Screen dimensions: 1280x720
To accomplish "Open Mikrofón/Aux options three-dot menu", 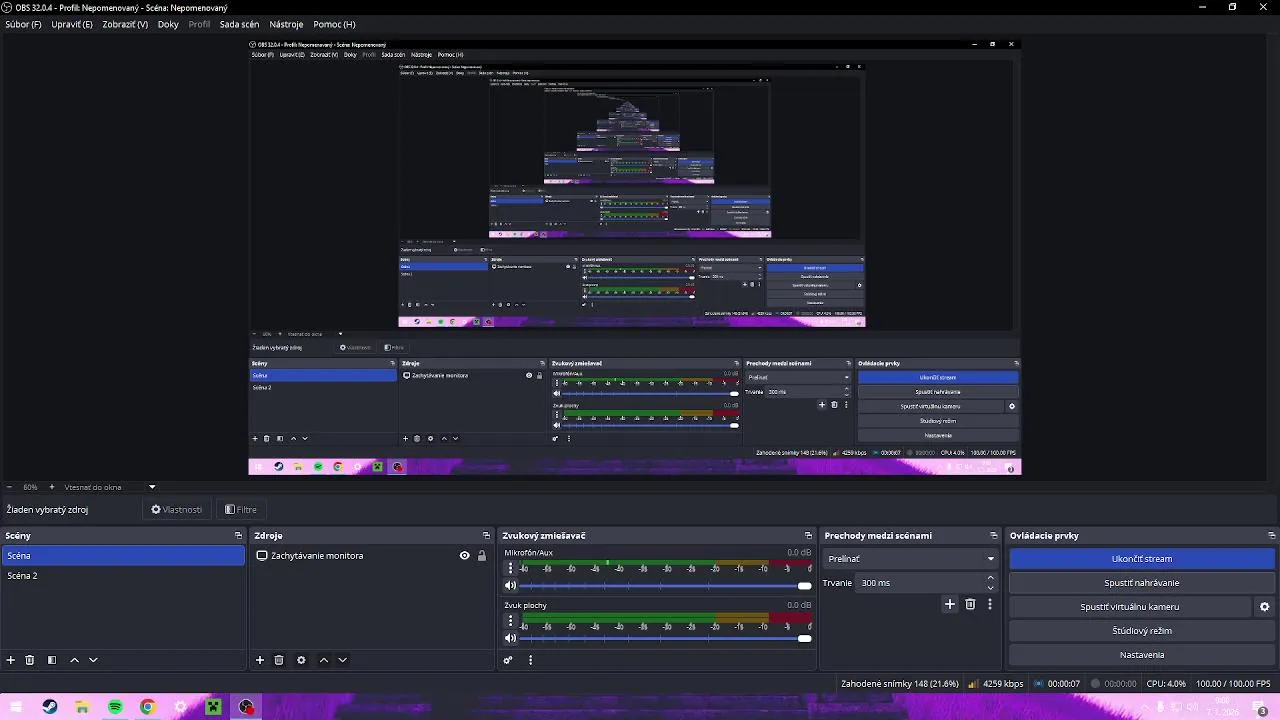I will [510, 568].
